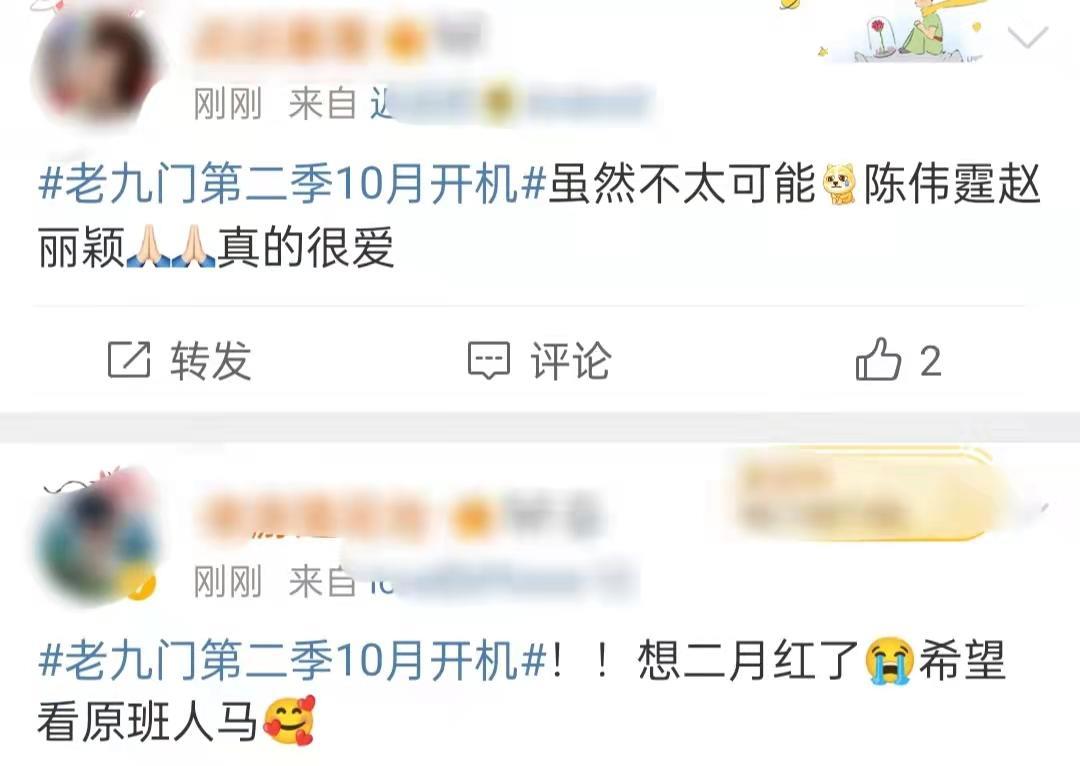Screen dimensions: 1080x766
Task: Tap the repost share icon
Action: (129, 360)
